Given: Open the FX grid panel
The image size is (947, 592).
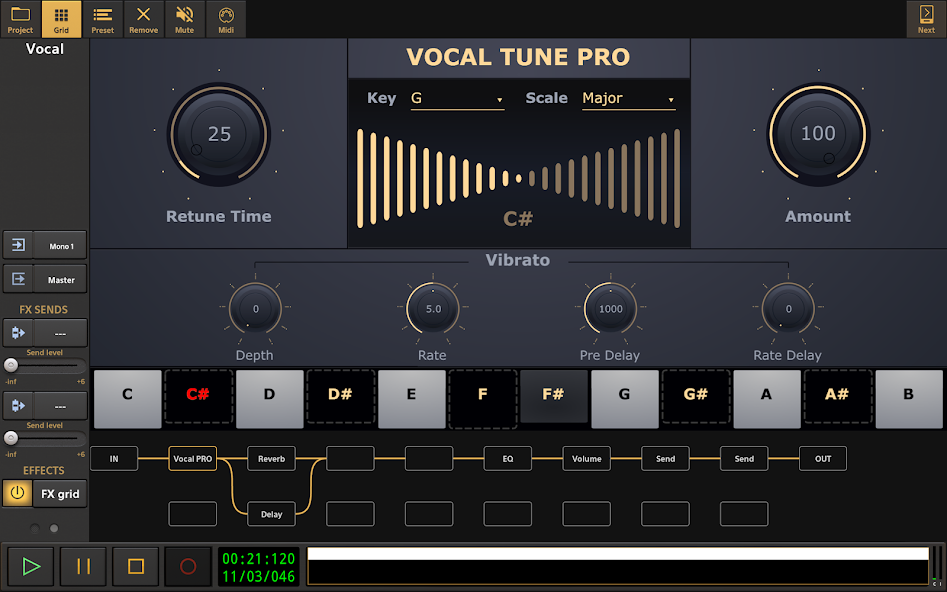Looking at the screenshot, I should coord(59,493).
